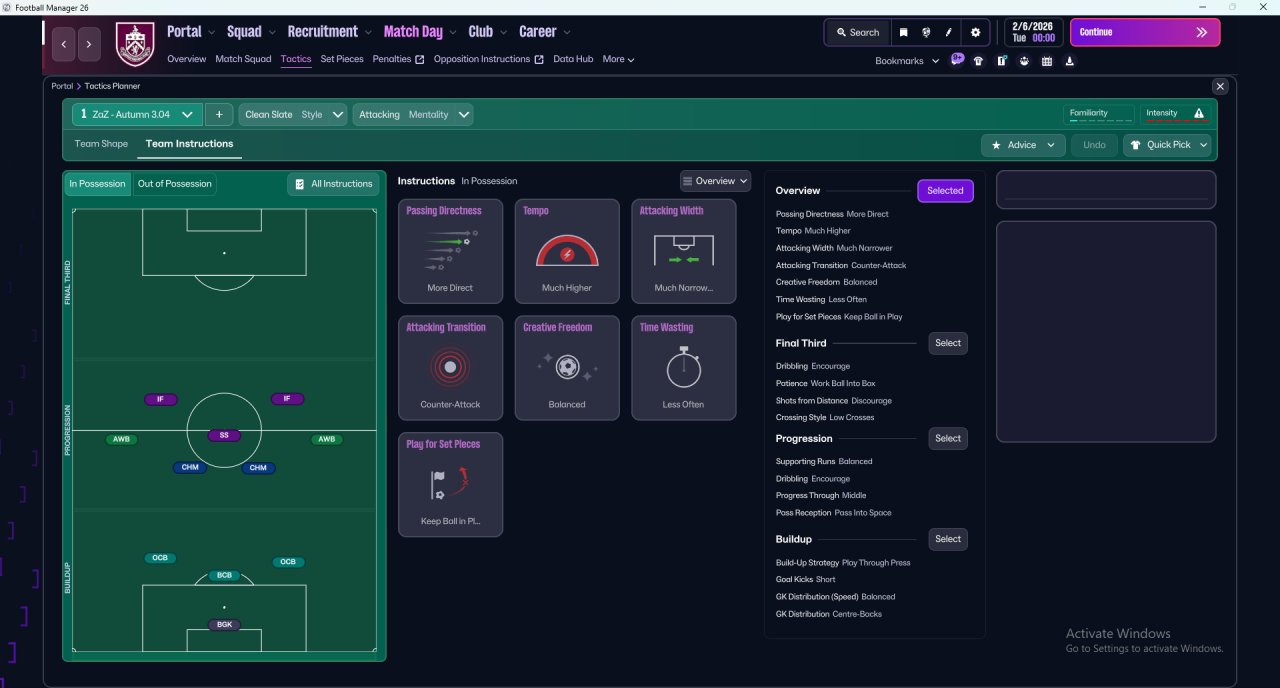Select the BCB defender marker on pitch
The height and width of the screenshot is (688, 1280).
pyautogui.click(x=224, y=575)
